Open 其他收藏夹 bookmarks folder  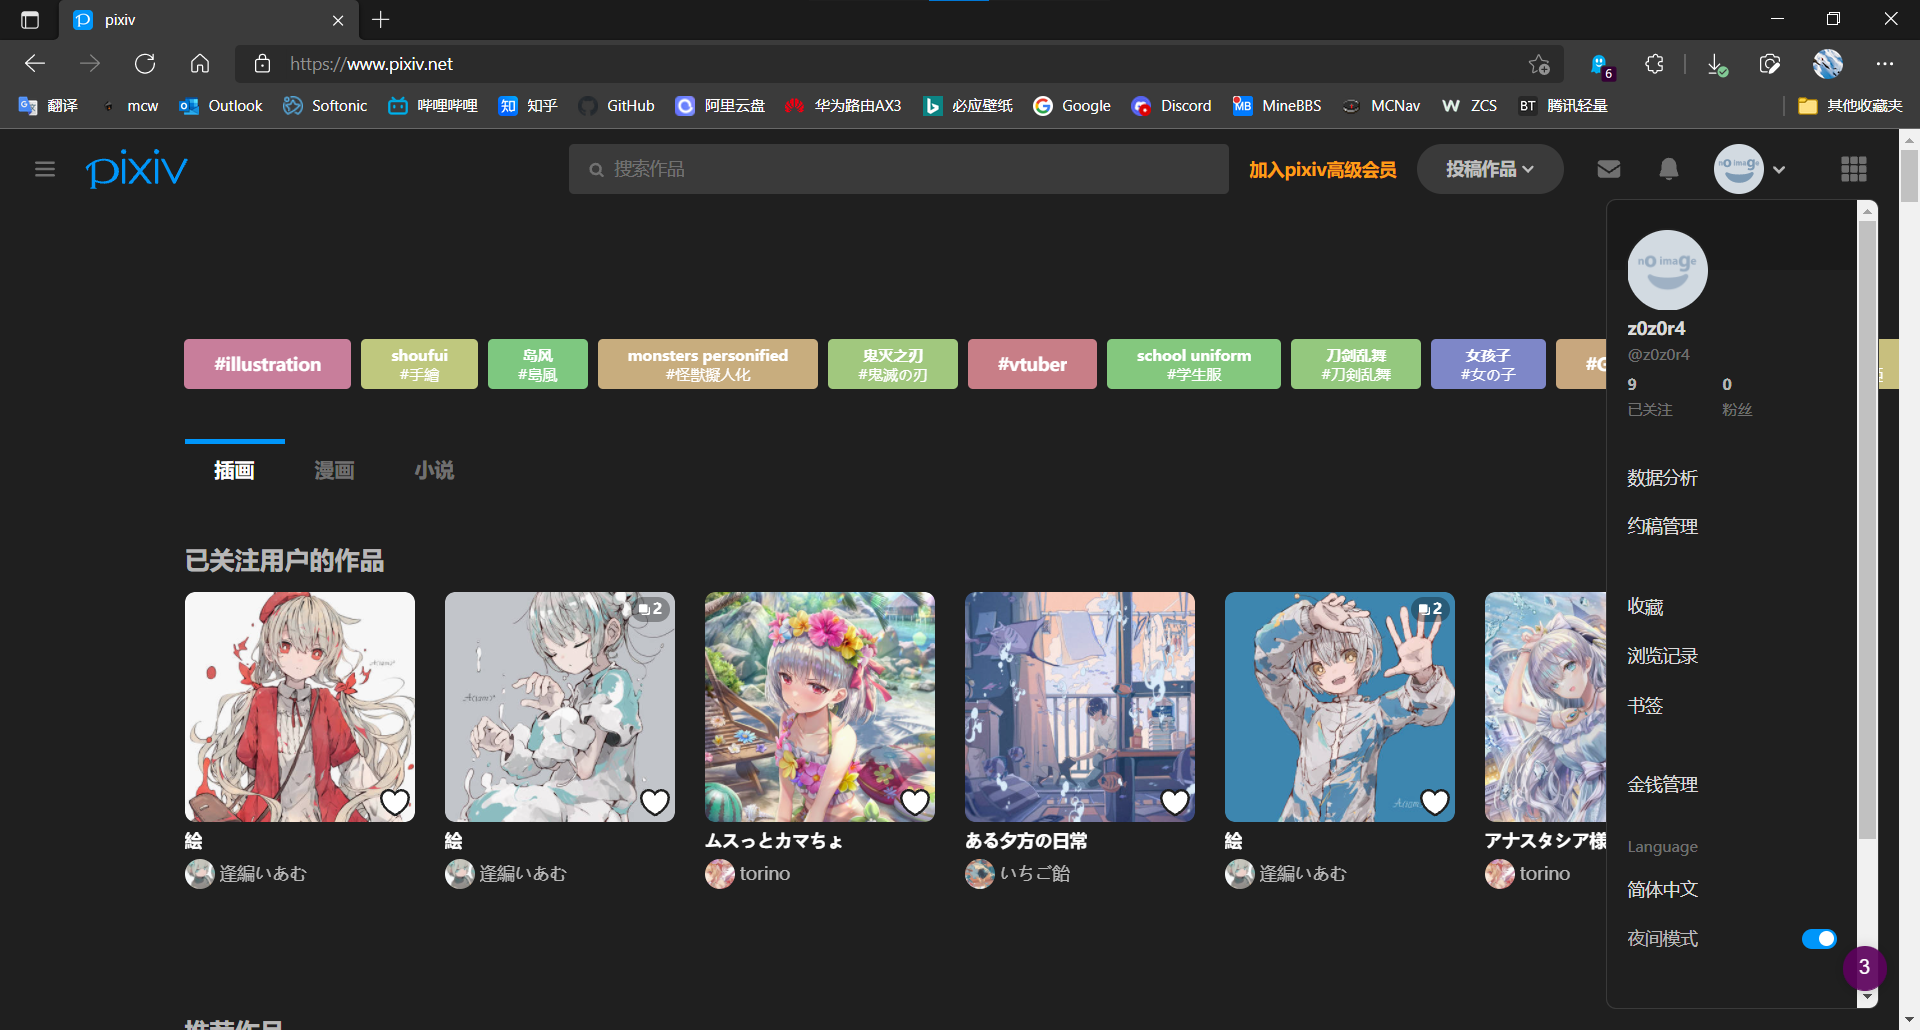pyautogui.click(x=1850, y=106)
